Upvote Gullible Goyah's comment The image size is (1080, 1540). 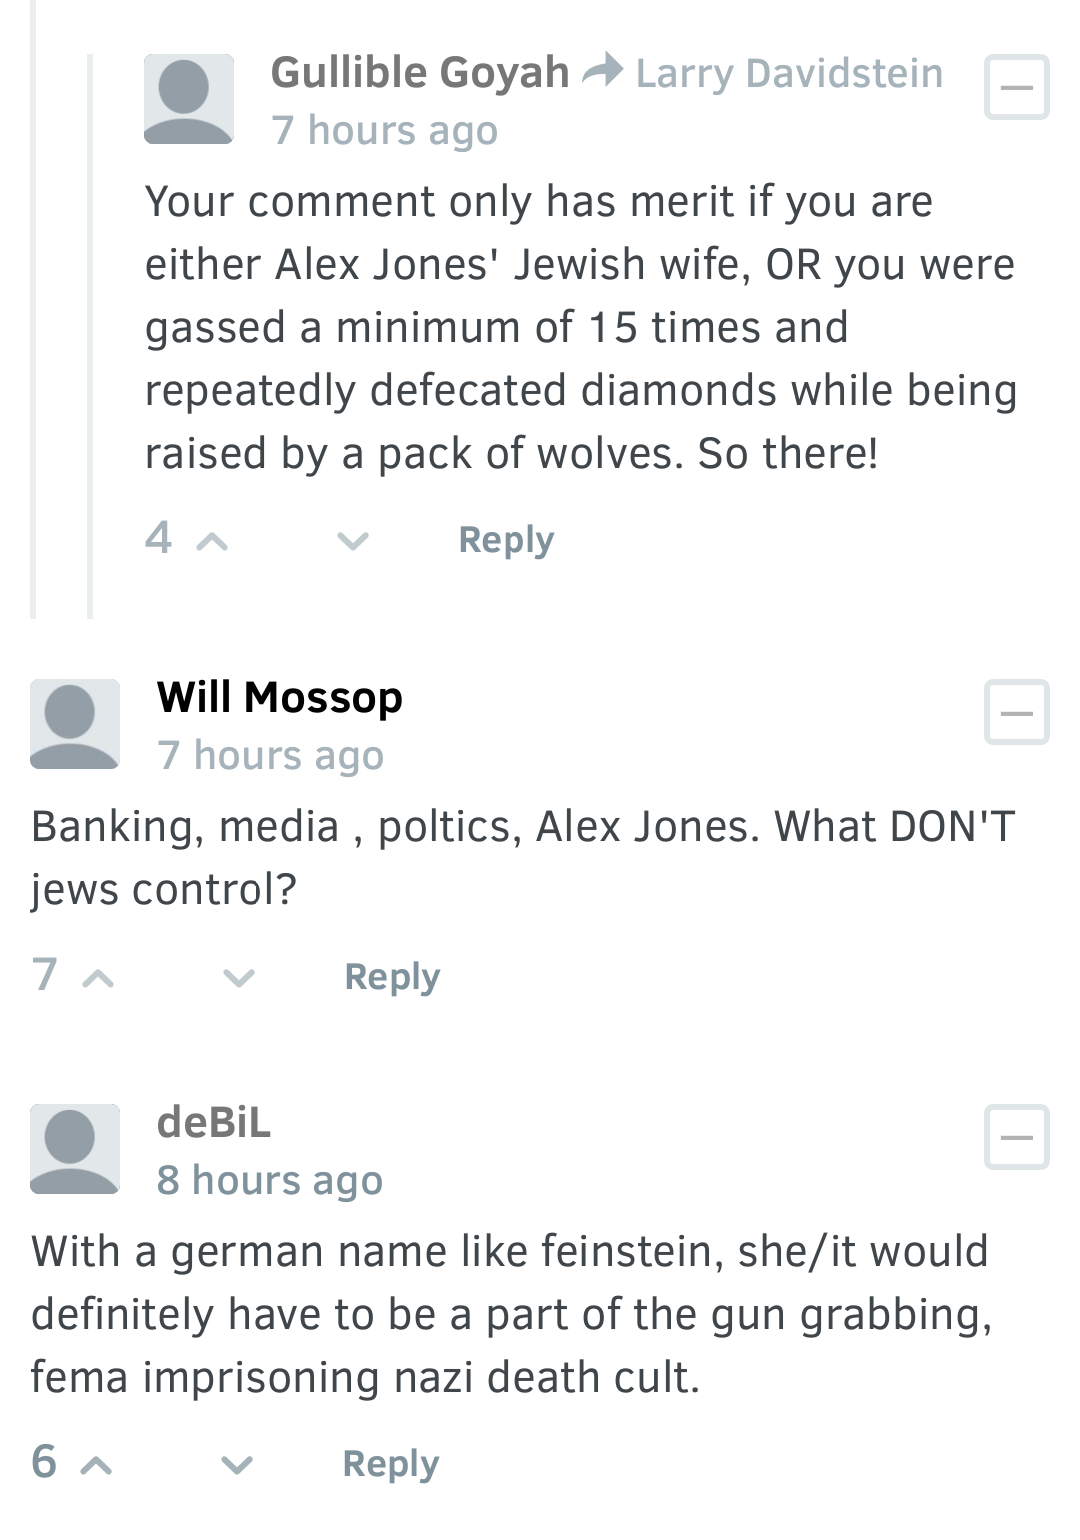[x=212, y=542]
